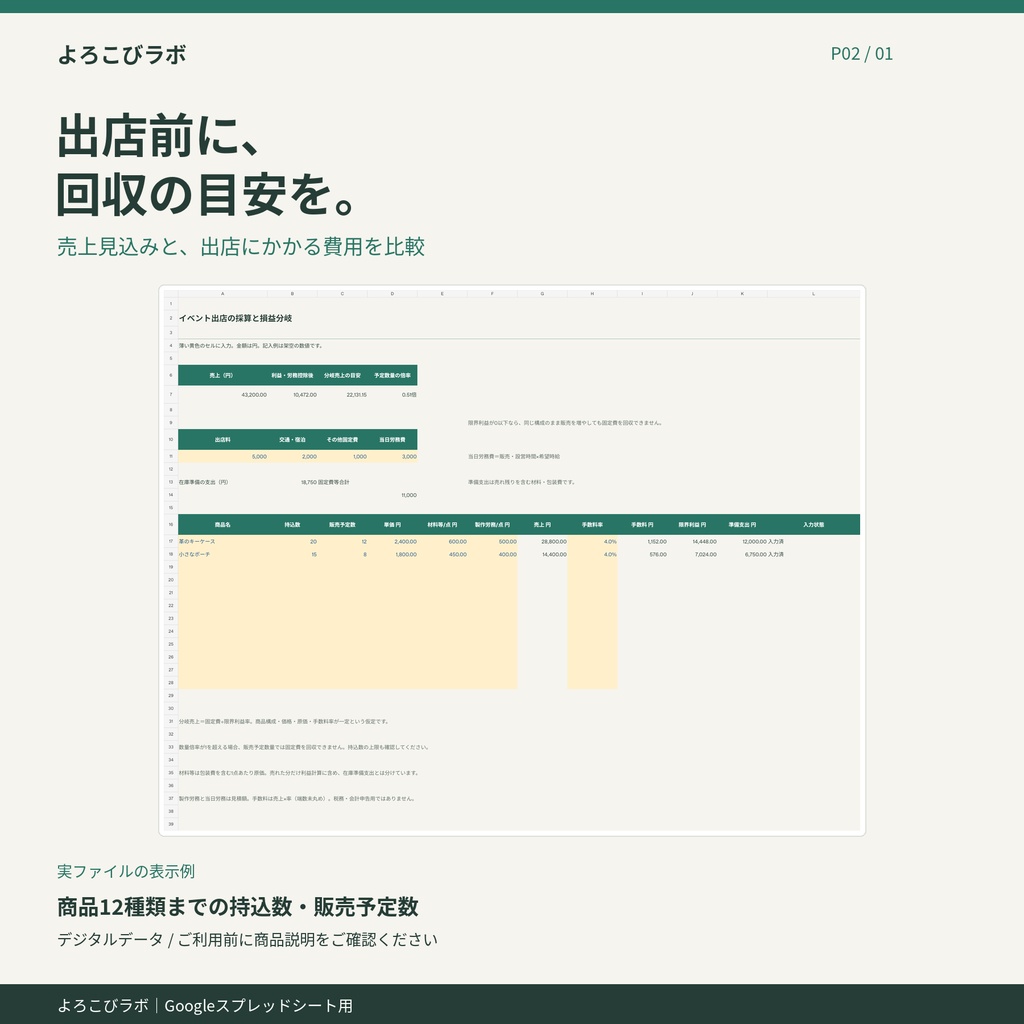Click the note starting 分岐売上＝固定費

(x=283, y=722)
